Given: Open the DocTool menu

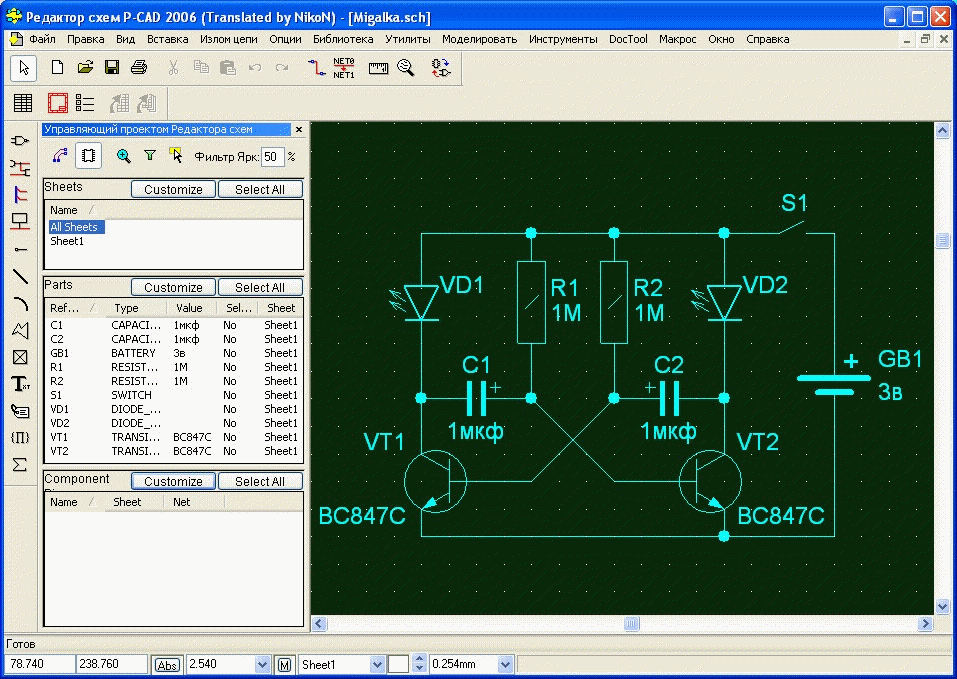Looking at the screenshot, I should (x=628, y=39).
